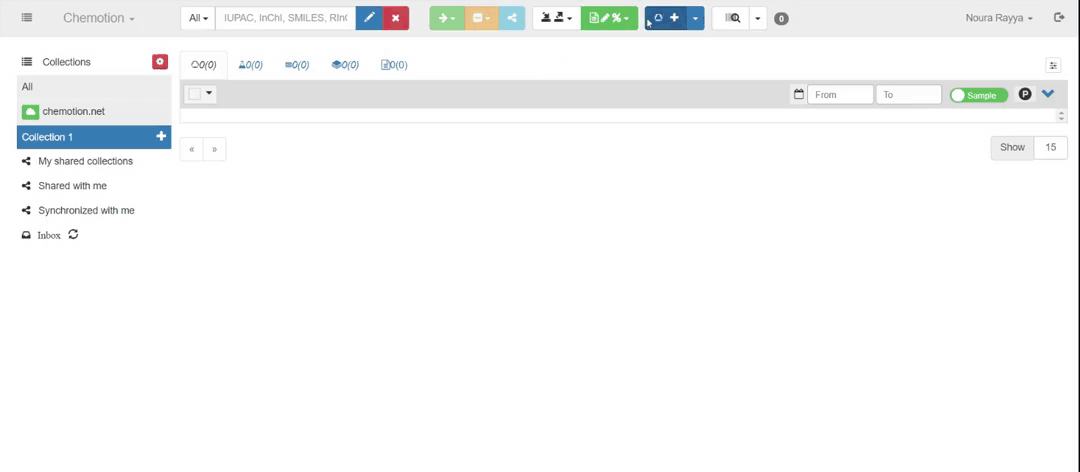
Task: Open the Noura Rayya user menu
Action: [999, 18]
